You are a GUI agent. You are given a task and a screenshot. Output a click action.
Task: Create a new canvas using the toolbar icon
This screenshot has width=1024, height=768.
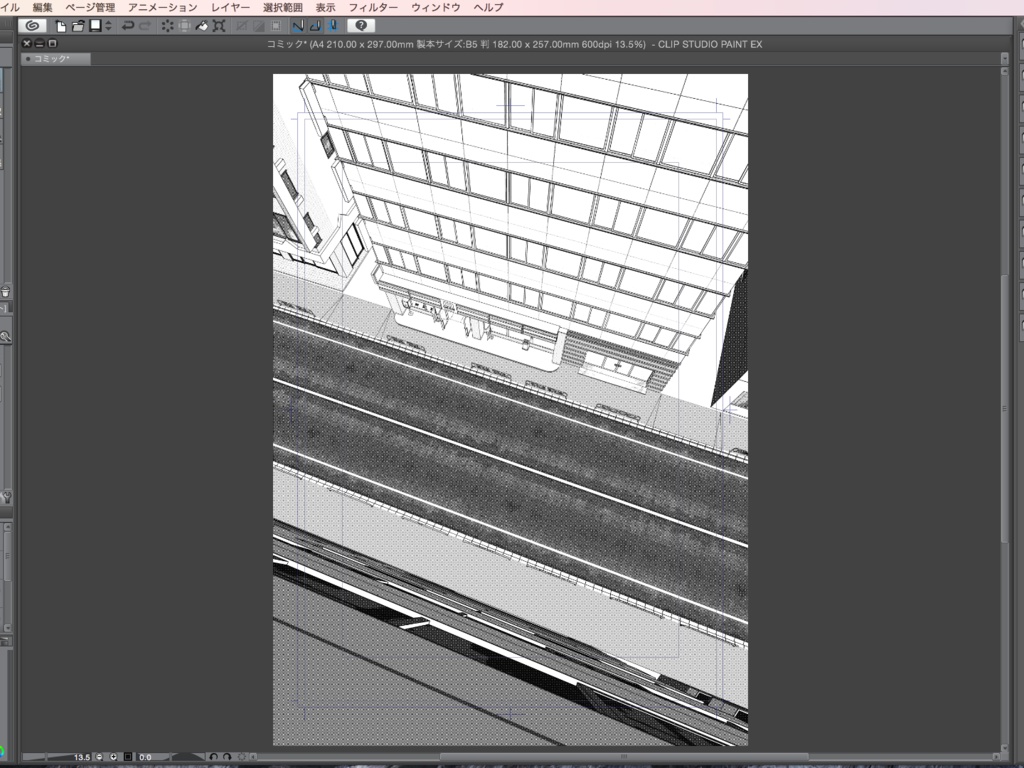[x=59, y=25]
